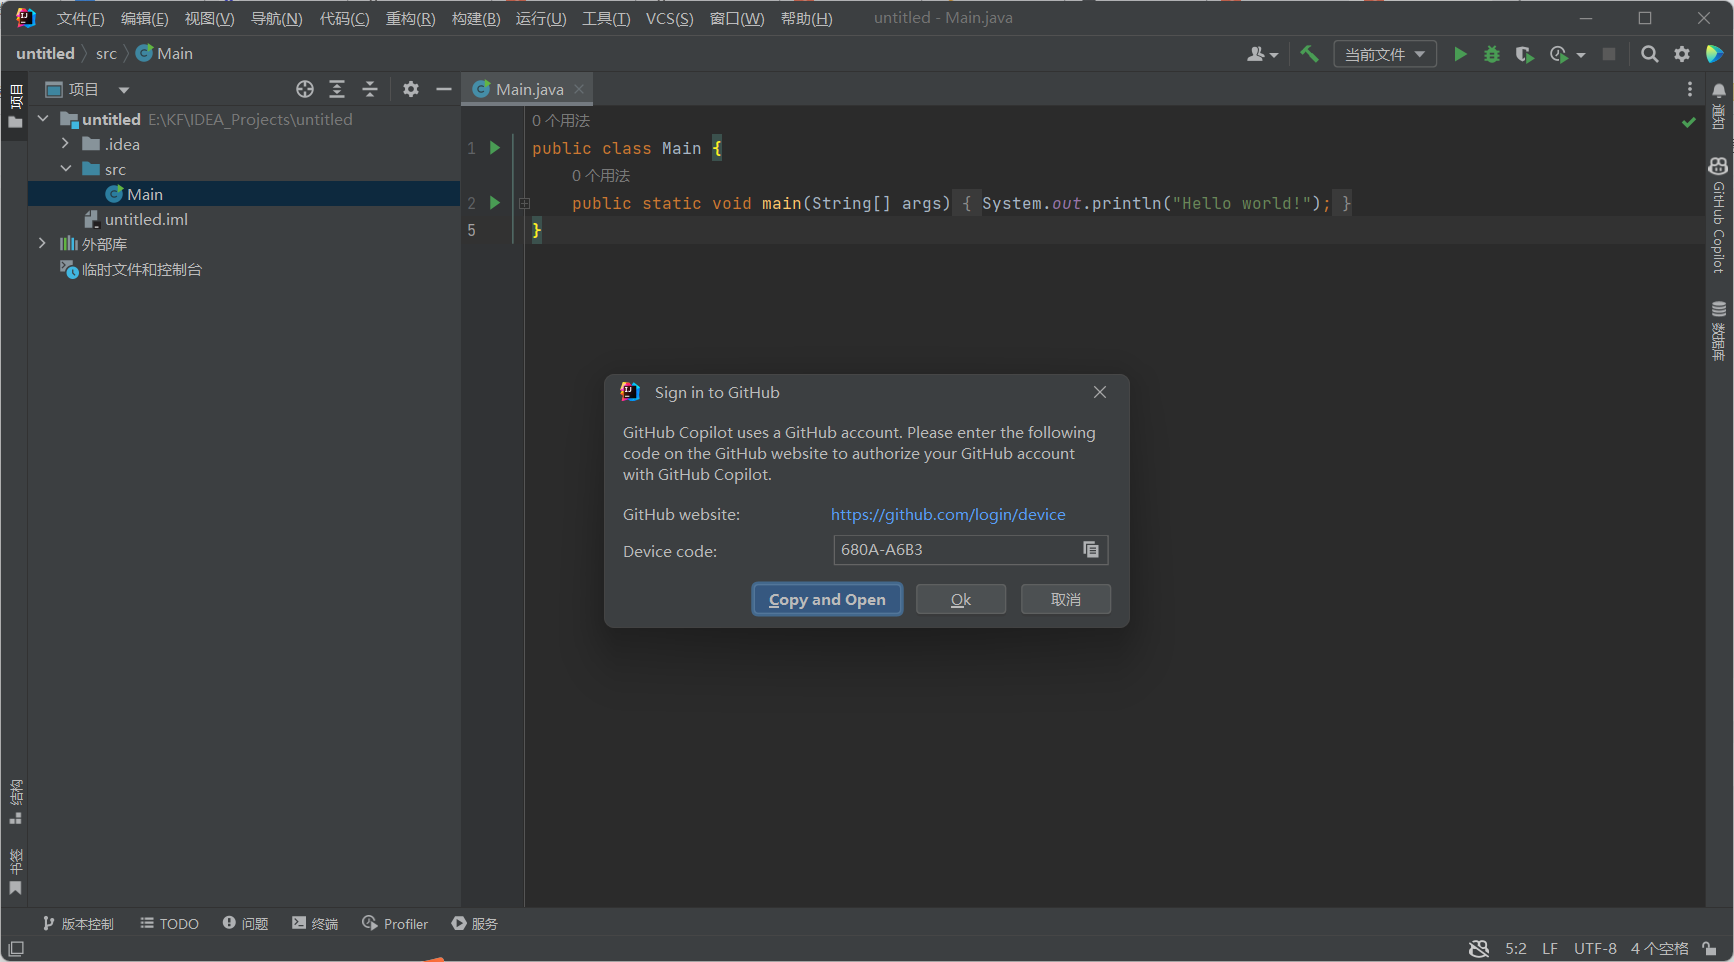Expand the 外部库 node

42,244
